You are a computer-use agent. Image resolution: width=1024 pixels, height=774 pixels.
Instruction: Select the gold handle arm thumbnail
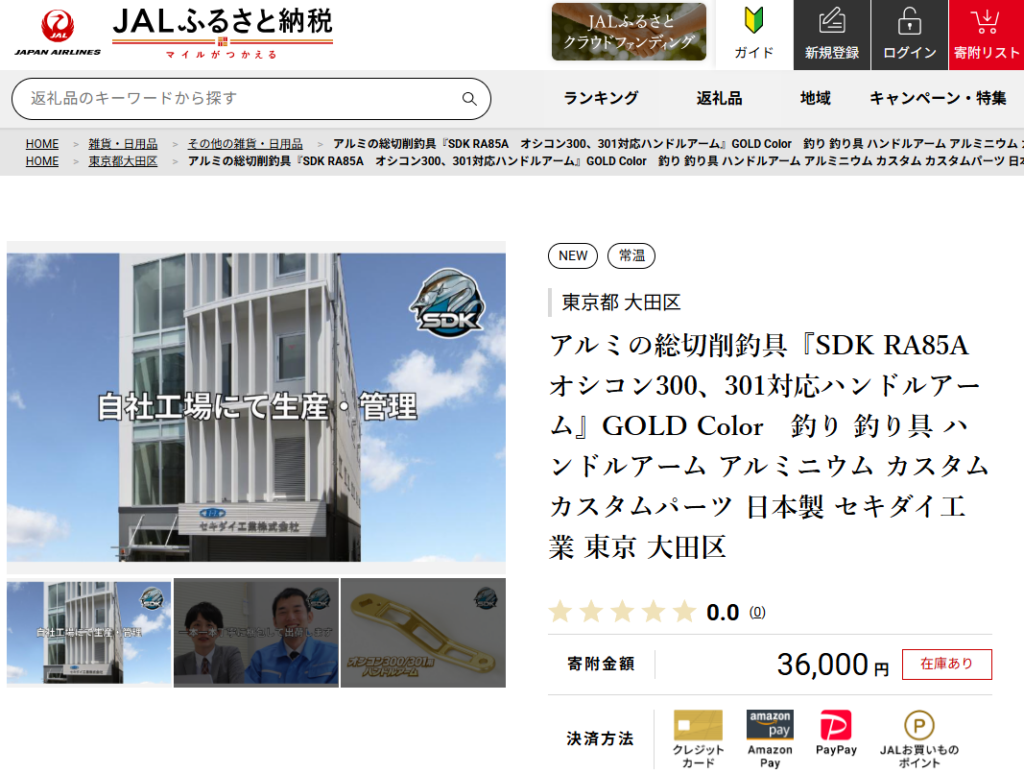pos(423,632)
